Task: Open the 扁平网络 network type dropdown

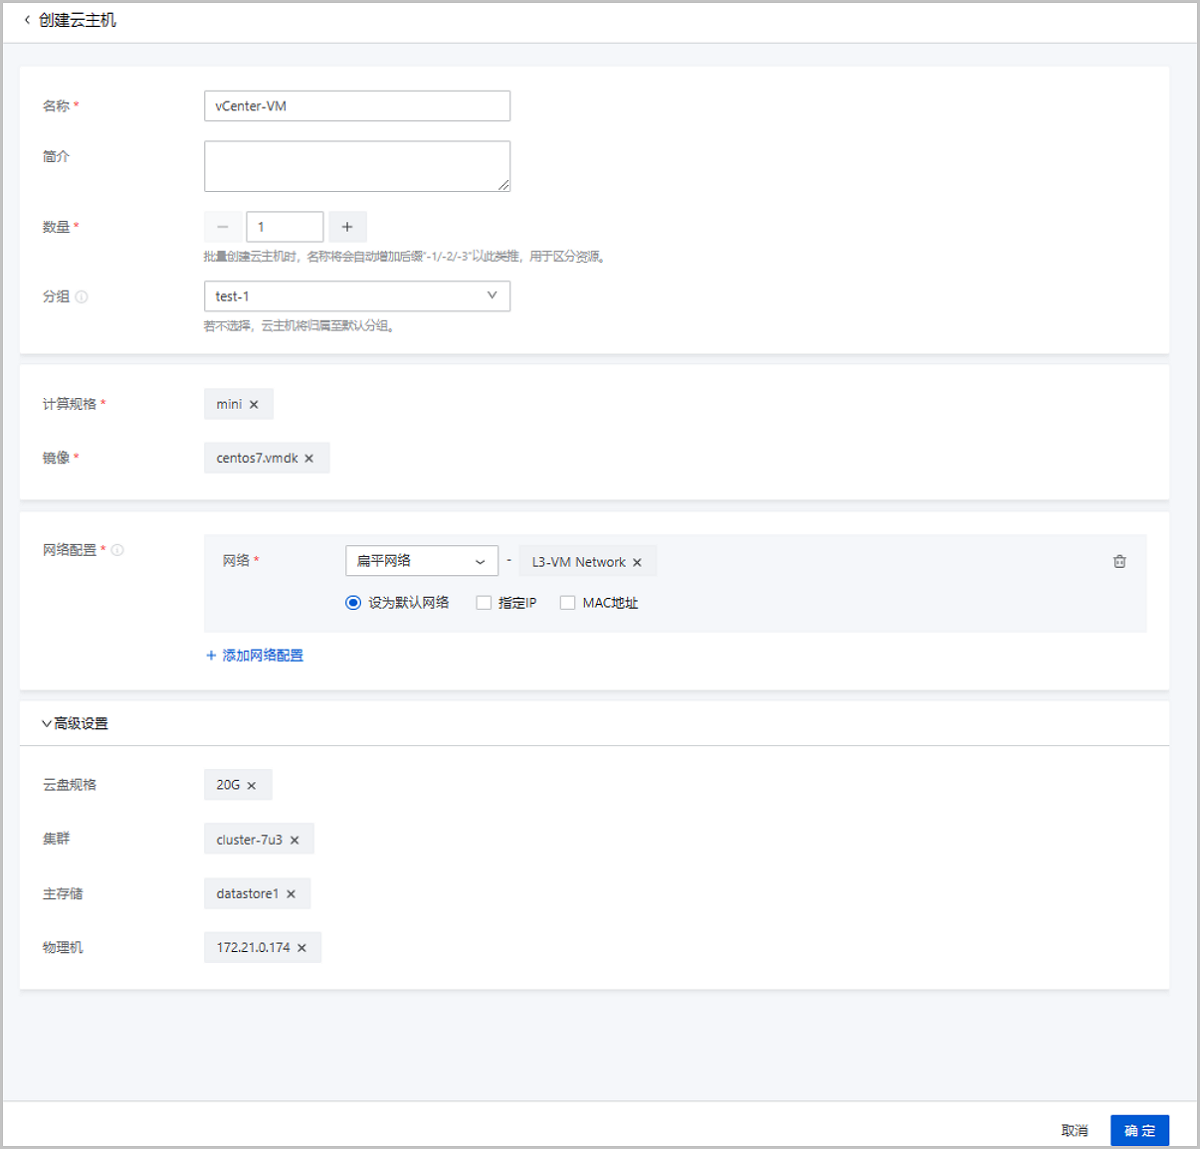Action: pos(421,561)
